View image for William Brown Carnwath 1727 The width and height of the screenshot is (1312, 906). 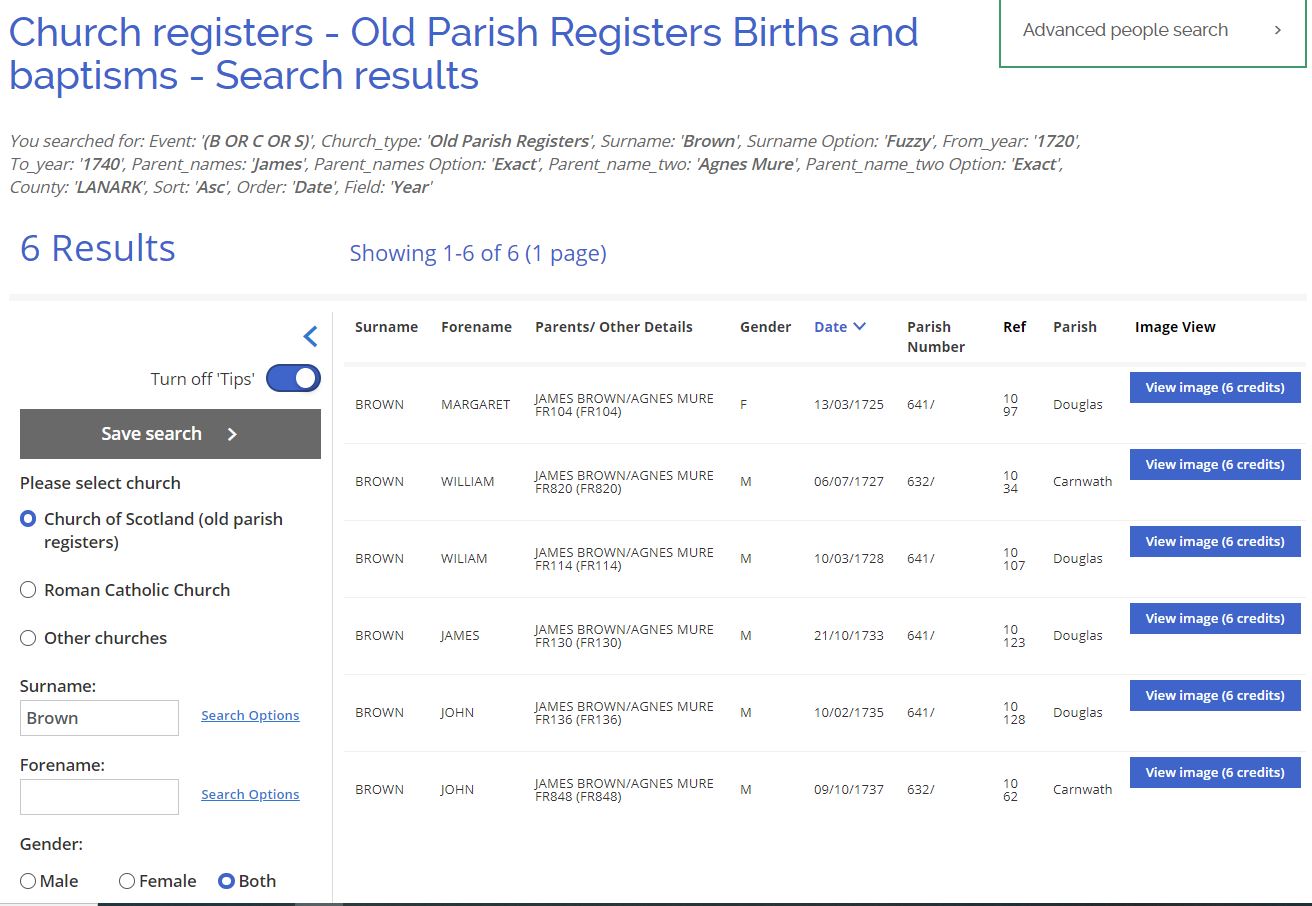(x=1214, y=465)
